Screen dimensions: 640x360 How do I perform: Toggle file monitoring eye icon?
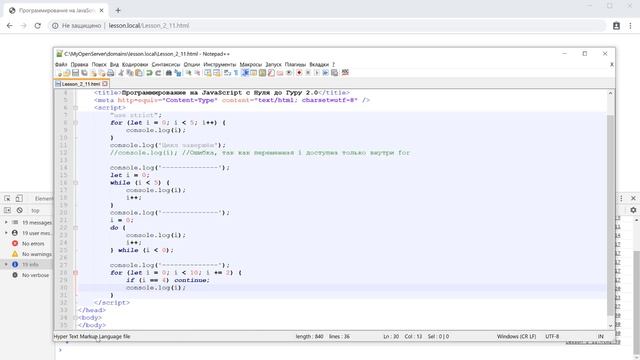pos(289,73)
